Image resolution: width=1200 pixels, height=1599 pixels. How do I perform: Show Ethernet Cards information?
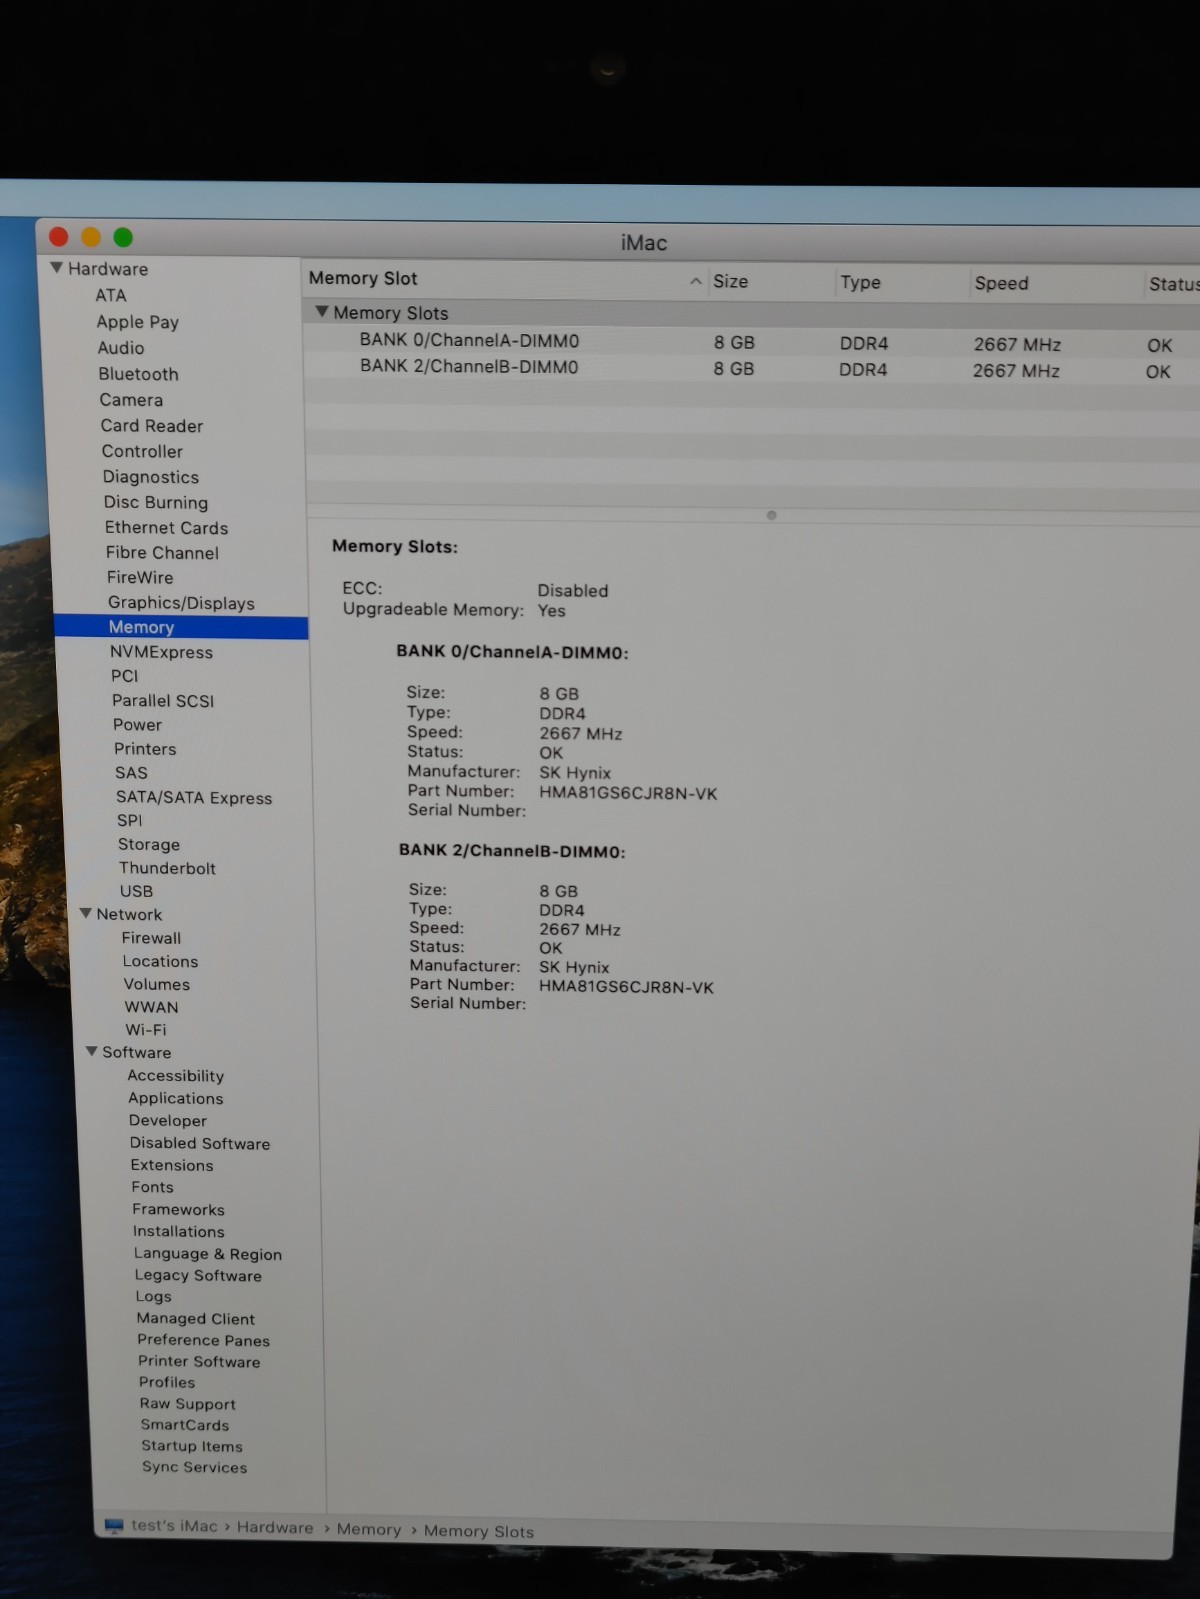(167, 528)
